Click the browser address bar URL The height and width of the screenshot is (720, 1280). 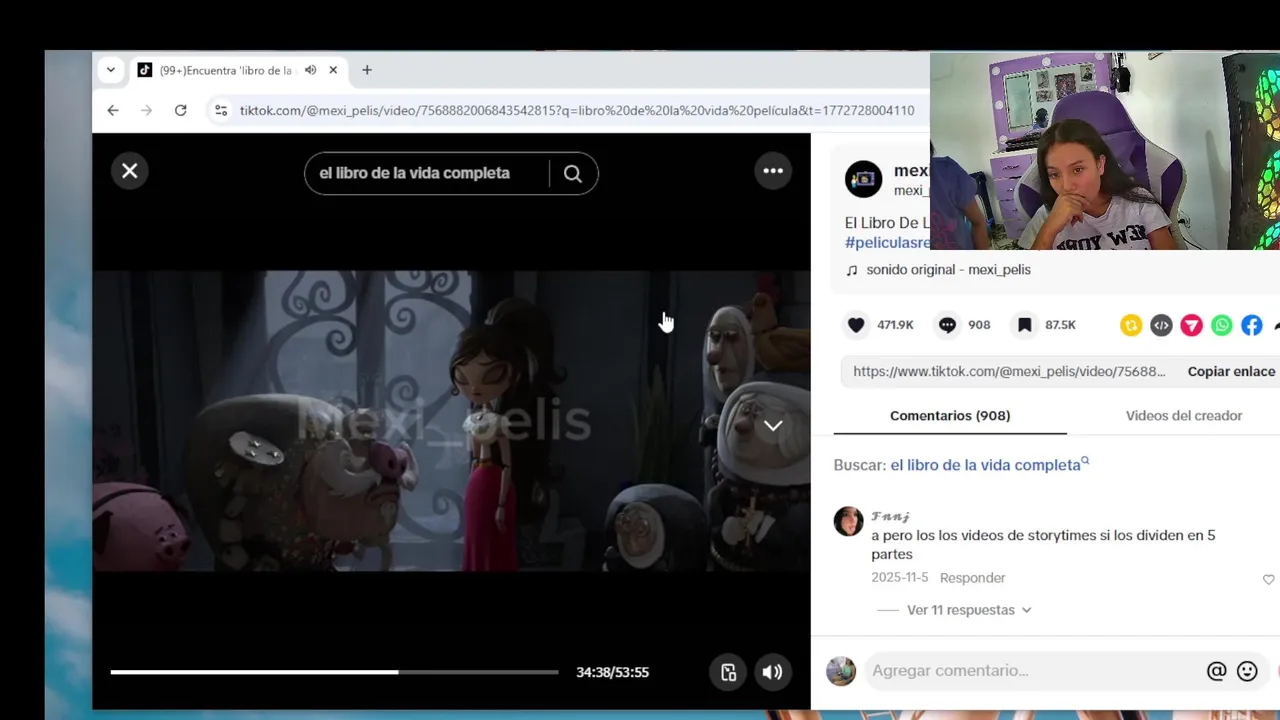coord(577,111)
